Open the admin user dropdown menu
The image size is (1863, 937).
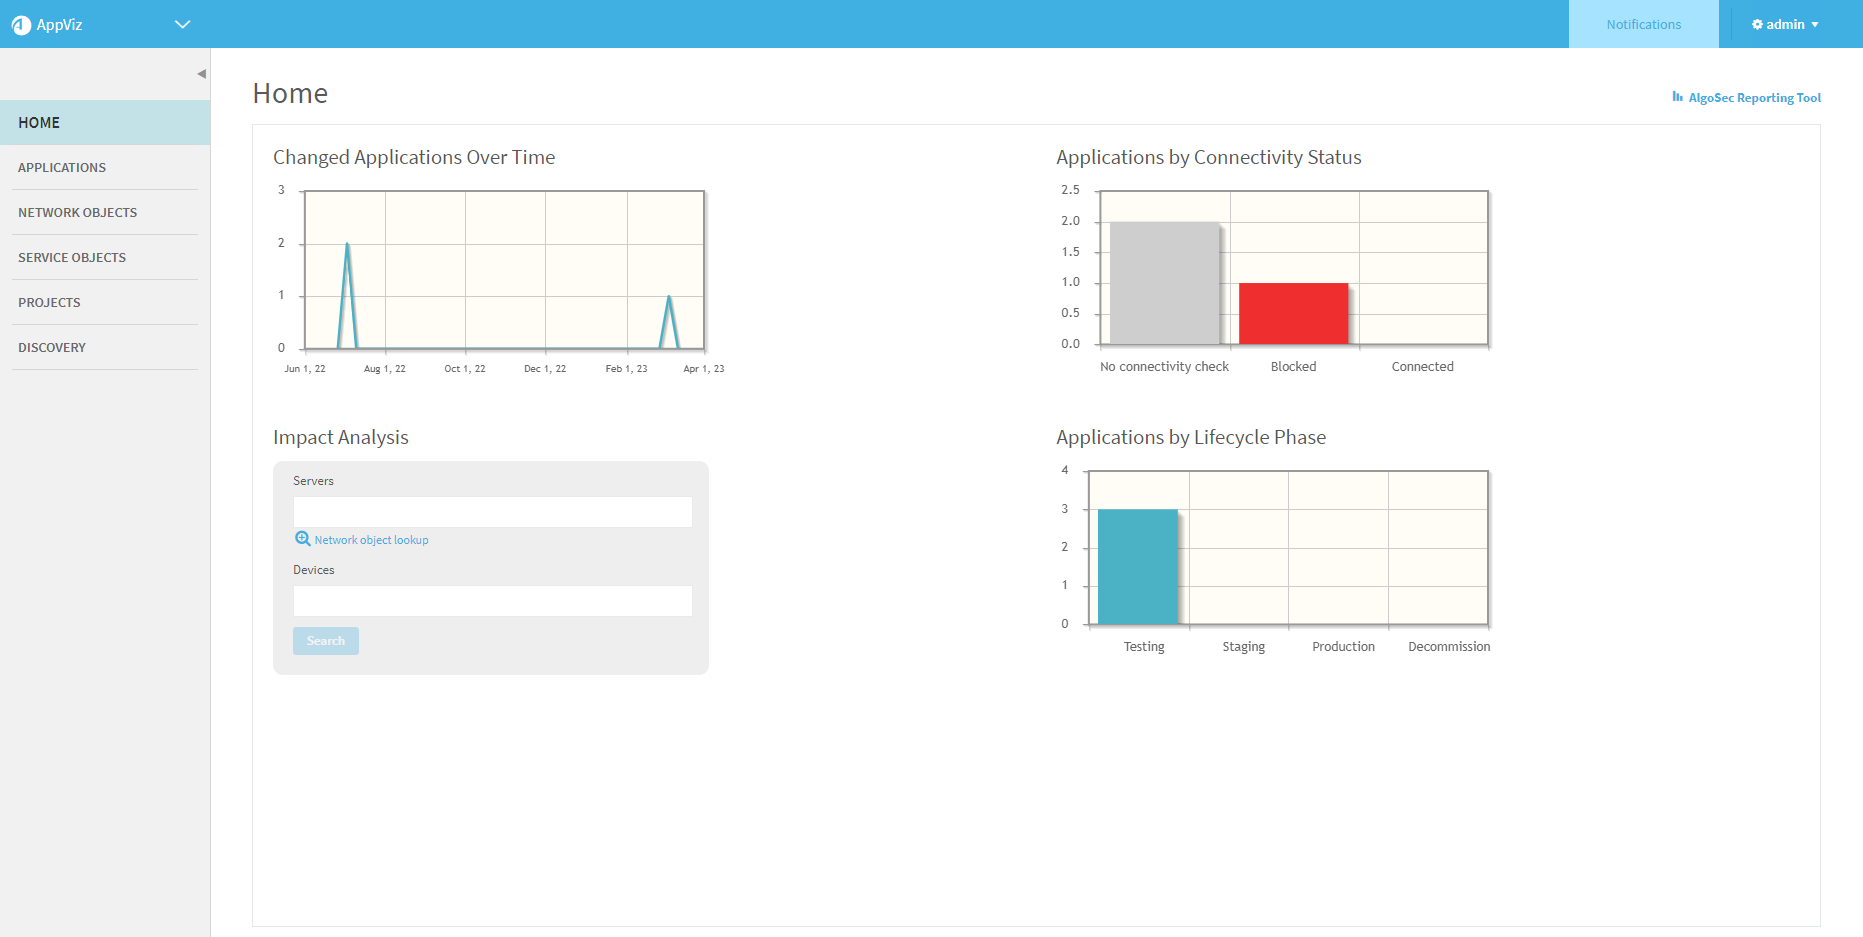1785,24
